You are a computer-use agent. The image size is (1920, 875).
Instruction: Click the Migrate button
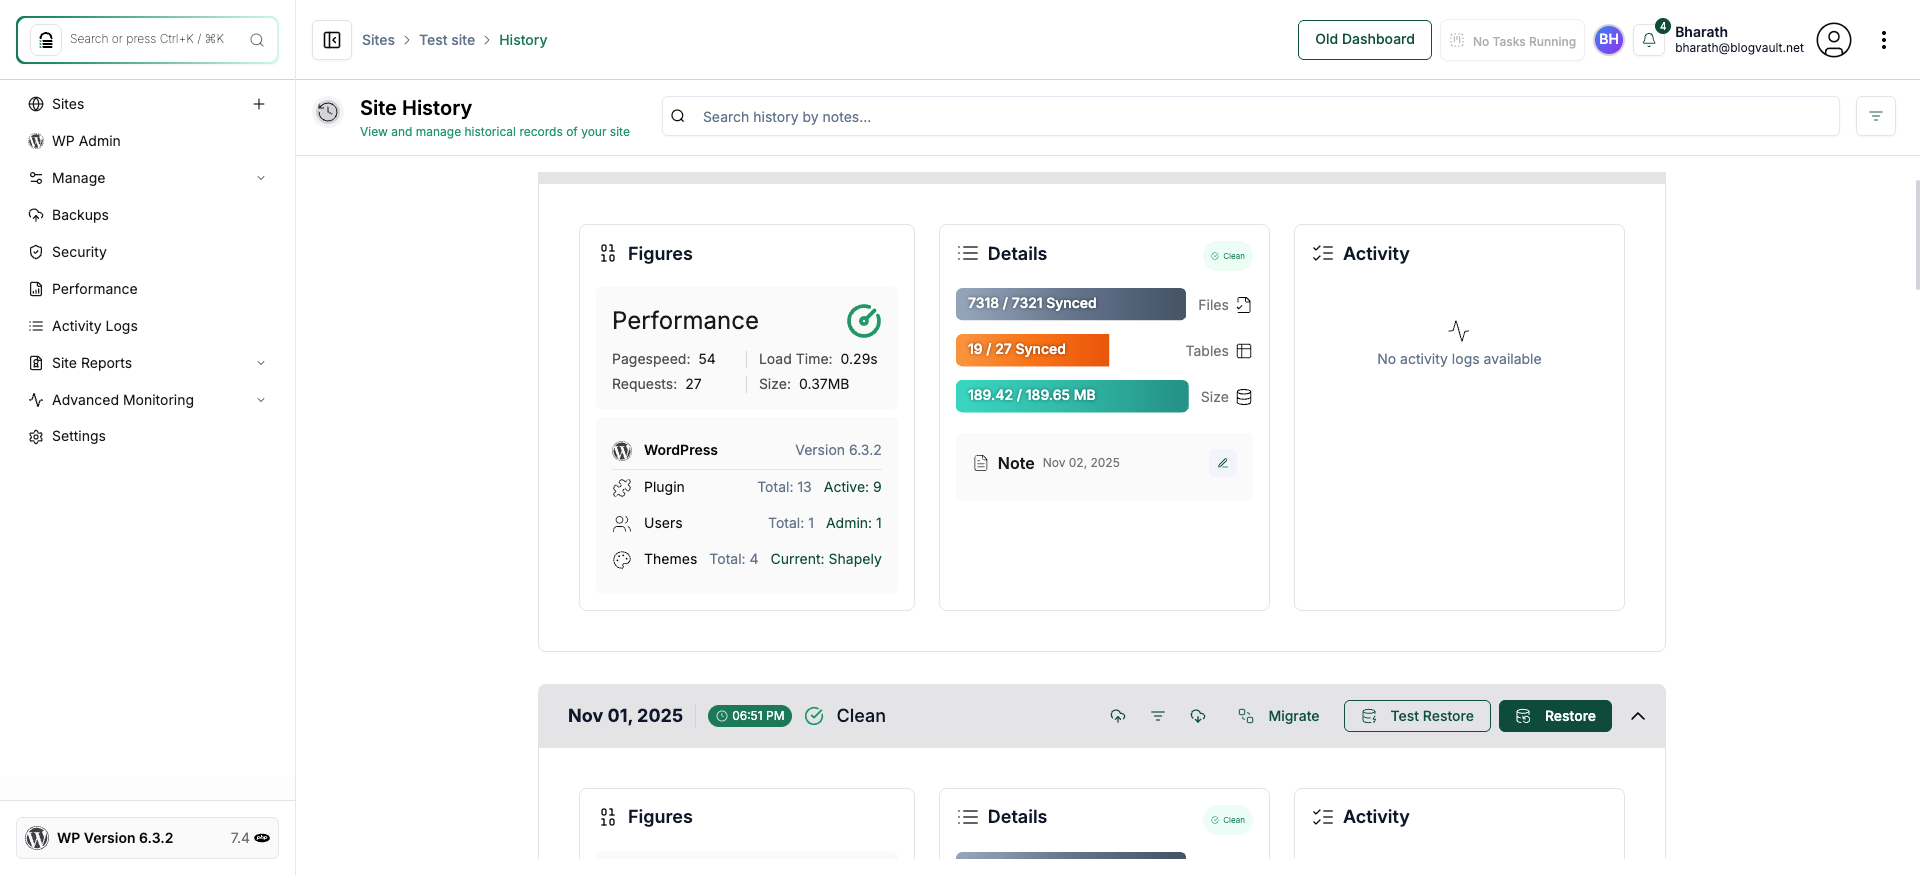1279,716
